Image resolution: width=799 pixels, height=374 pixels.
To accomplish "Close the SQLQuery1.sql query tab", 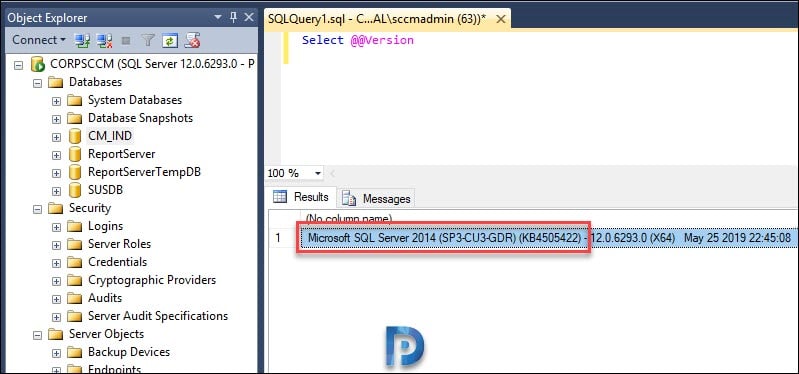I will pyautogui.click(x=500, y=19).
